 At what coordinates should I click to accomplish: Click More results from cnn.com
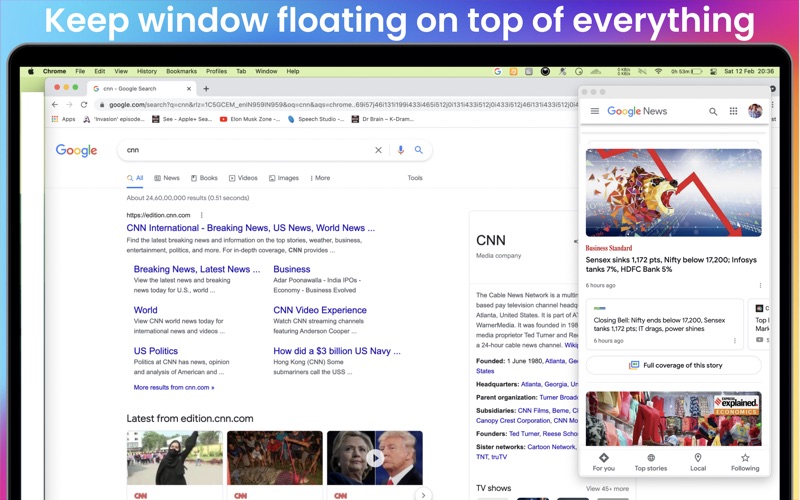pyautogui.click(x=173, y=388)
